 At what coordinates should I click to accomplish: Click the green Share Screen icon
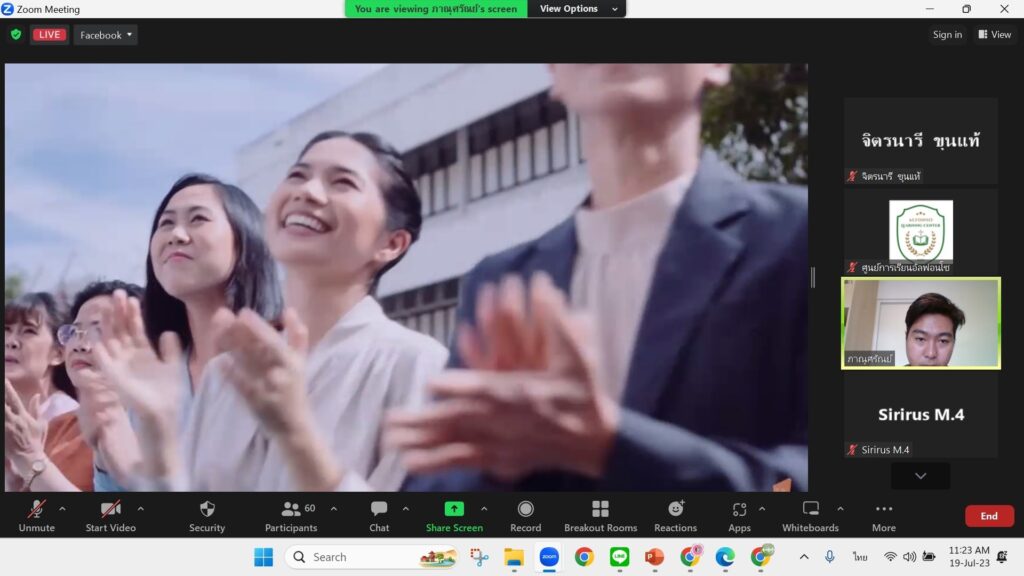454,509
